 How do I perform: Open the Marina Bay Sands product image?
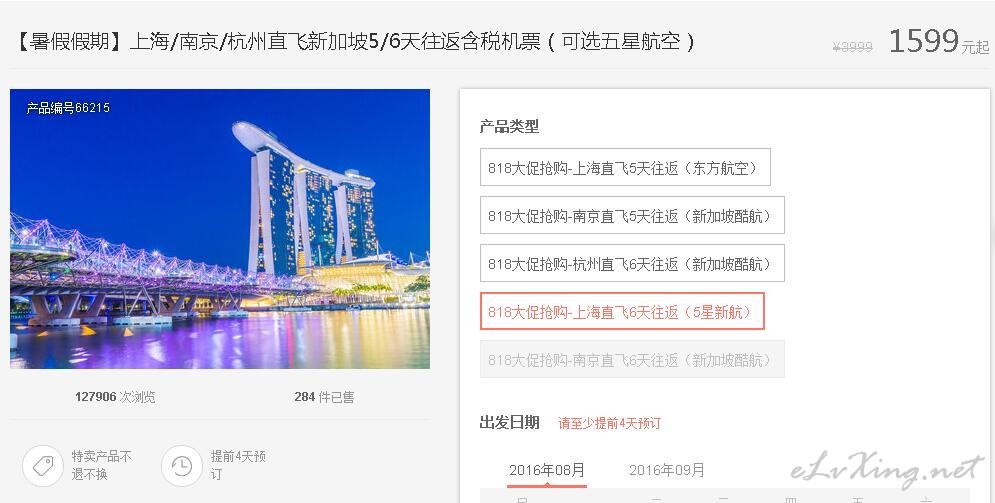[x=220, y=229]
